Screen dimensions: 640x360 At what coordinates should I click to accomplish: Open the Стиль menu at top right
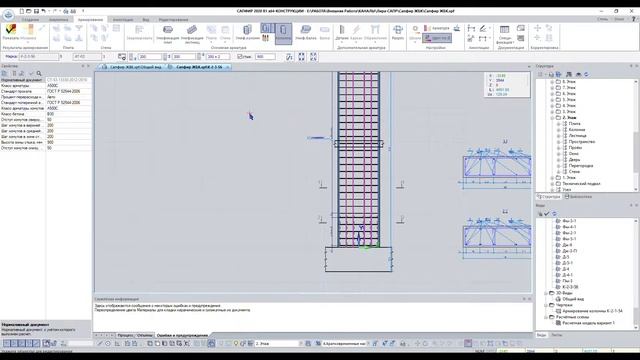click(x=602, y=19)
